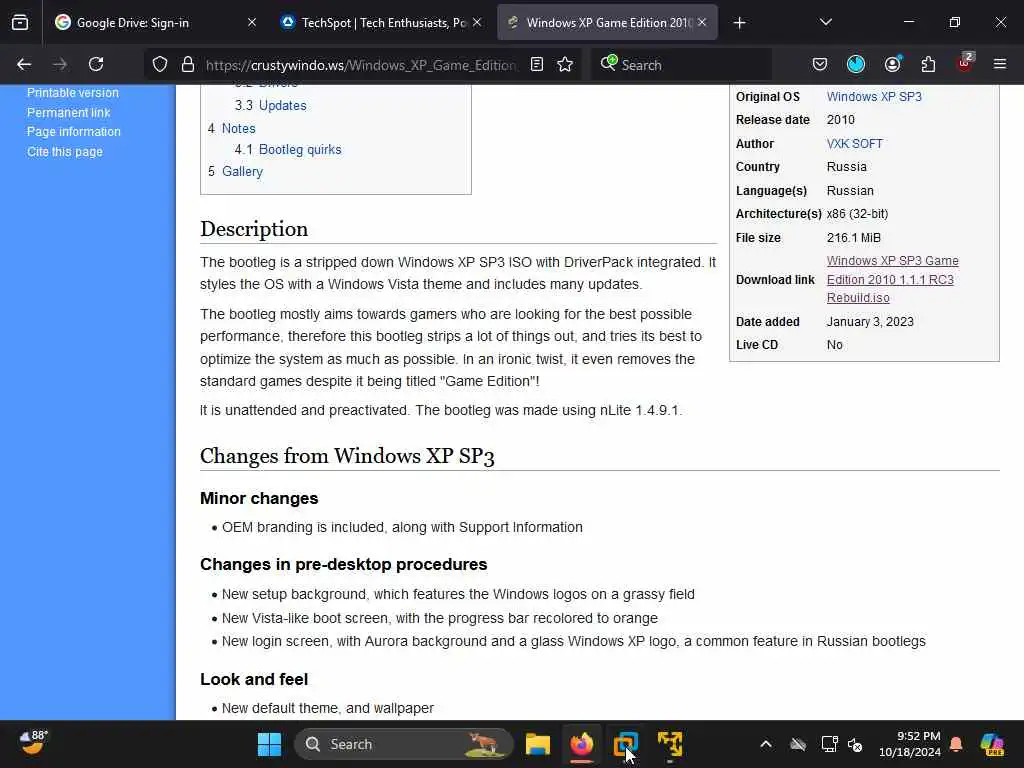
Task: Click the 'Look and feel' subheading
Action: [254, 679]
